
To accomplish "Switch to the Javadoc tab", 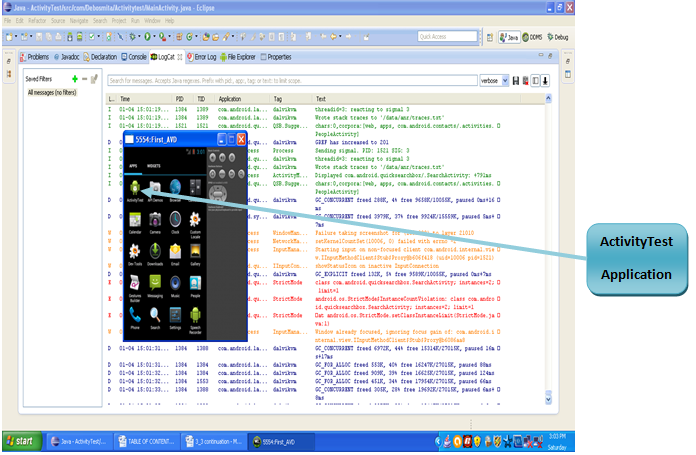I will pyautogui.click(x=67, y=57).
